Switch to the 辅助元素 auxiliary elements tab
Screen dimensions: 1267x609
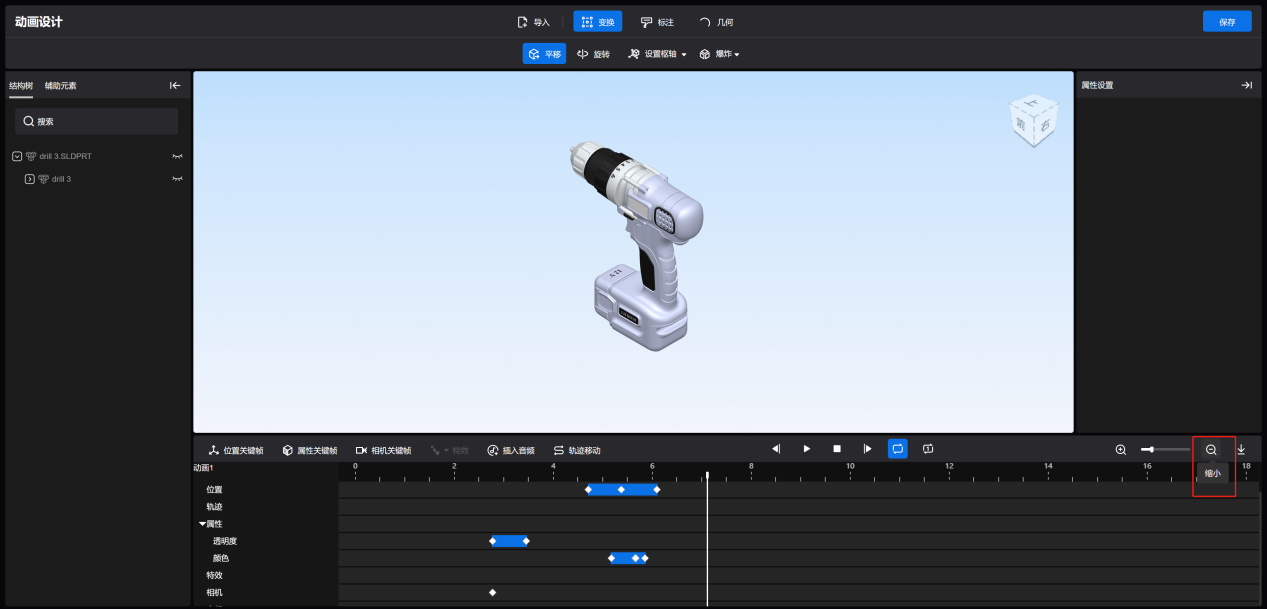click(60, 86)
